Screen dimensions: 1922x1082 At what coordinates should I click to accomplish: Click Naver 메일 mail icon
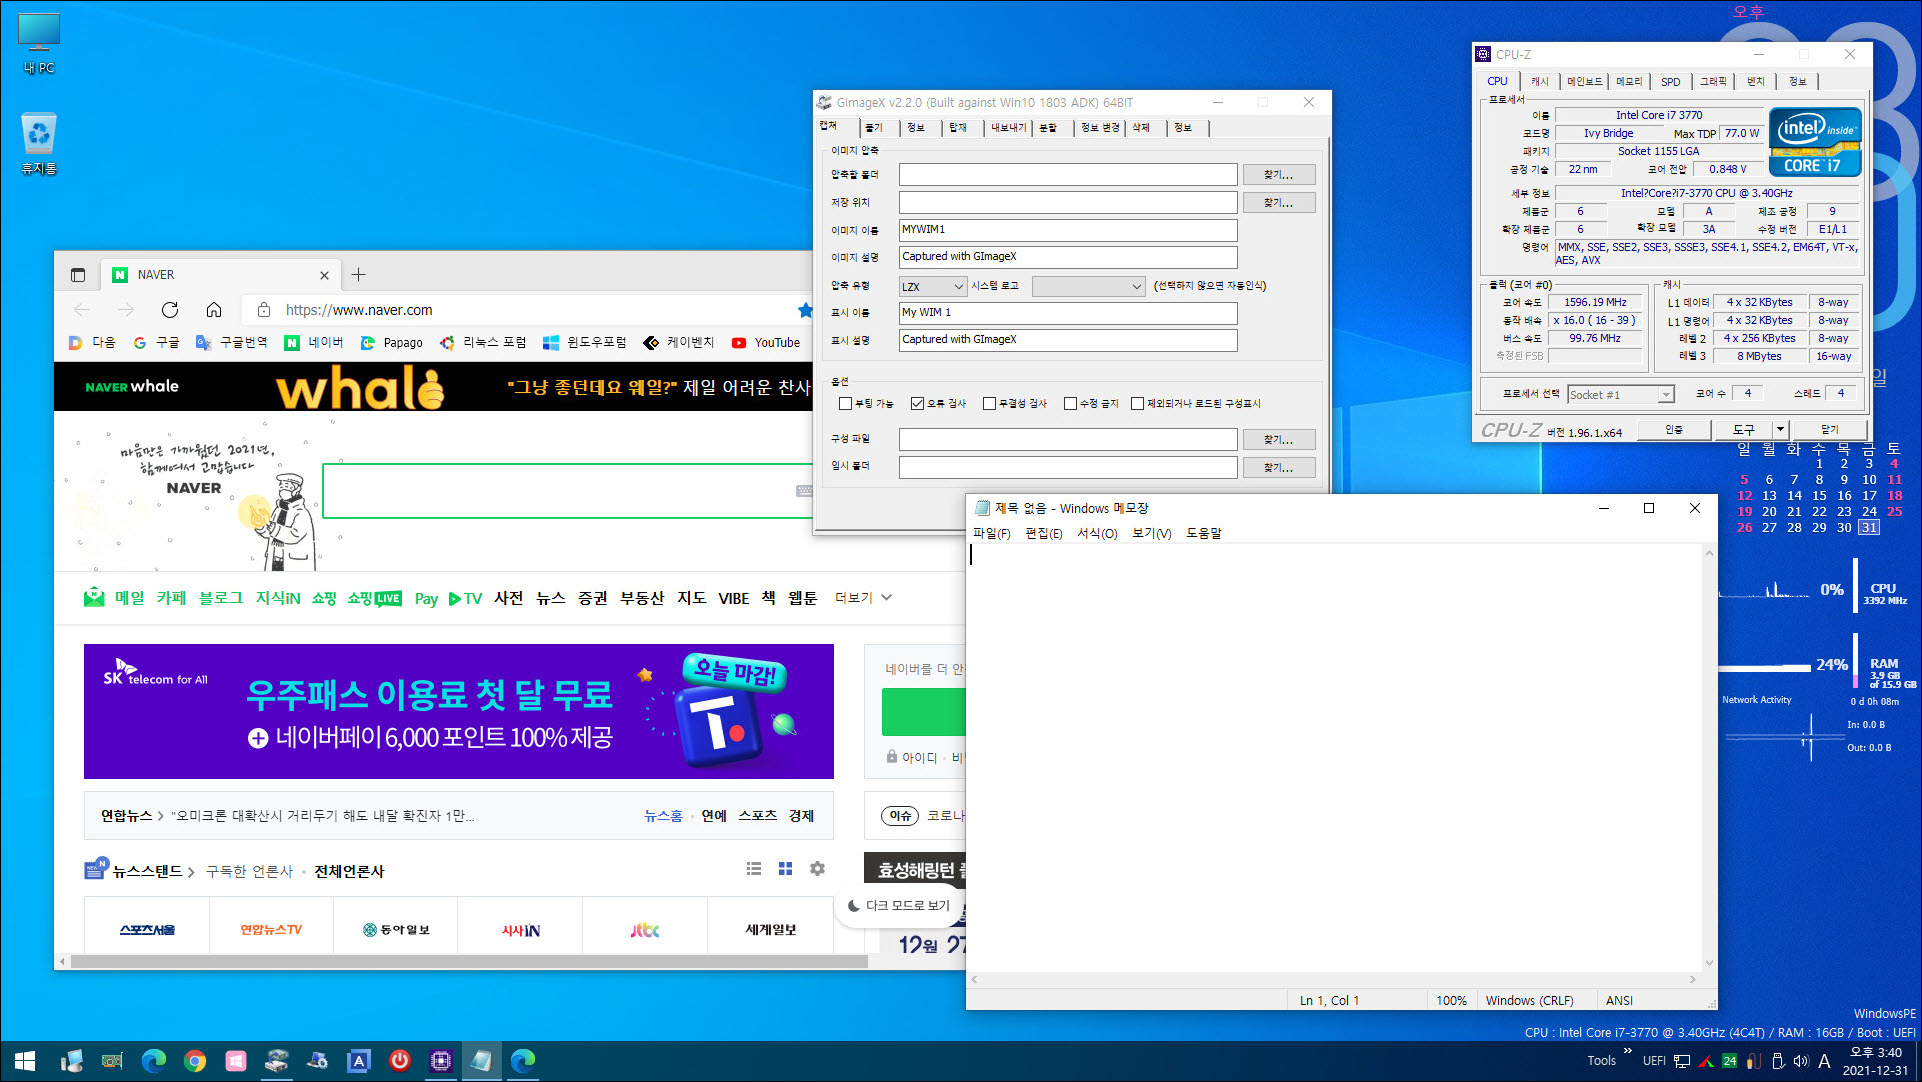(x=94, y=597)
